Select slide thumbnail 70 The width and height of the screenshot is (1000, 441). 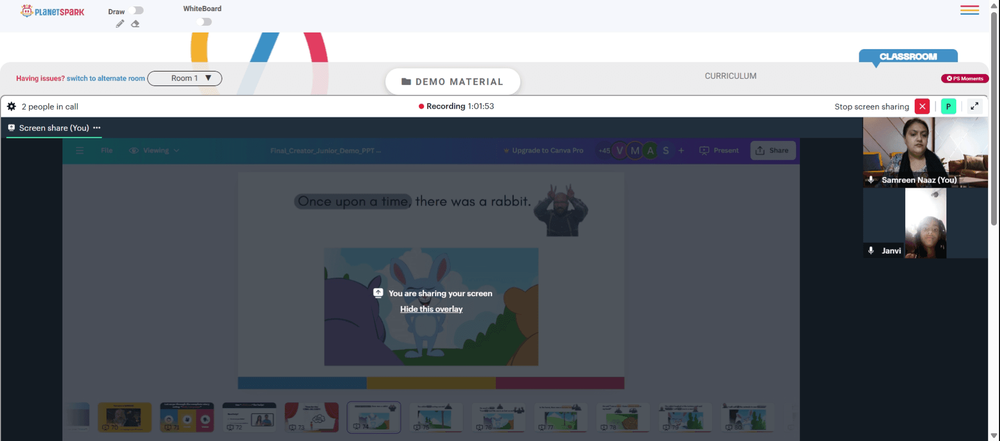(125, 417)
